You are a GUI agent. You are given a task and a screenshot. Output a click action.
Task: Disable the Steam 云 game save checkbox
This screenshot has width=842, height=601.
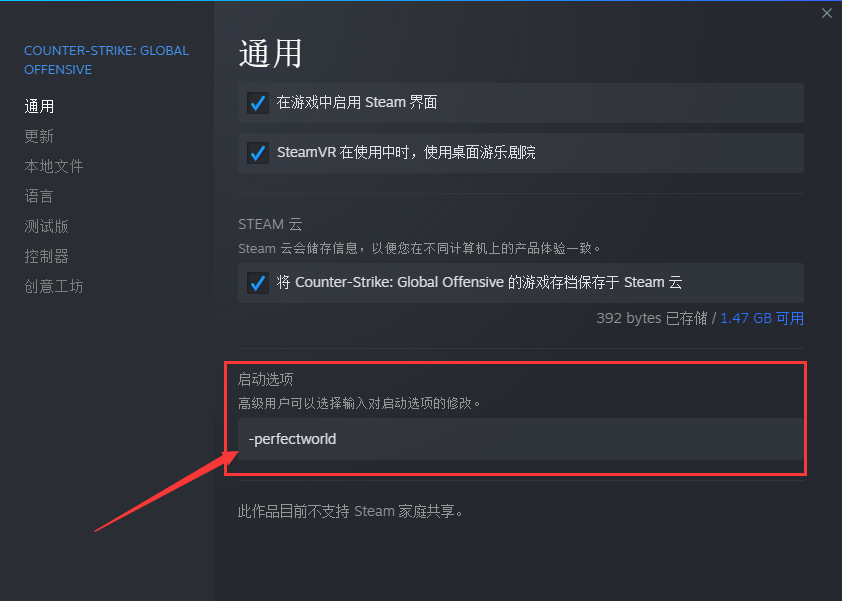pyautogui.click(x=258, y=283)
